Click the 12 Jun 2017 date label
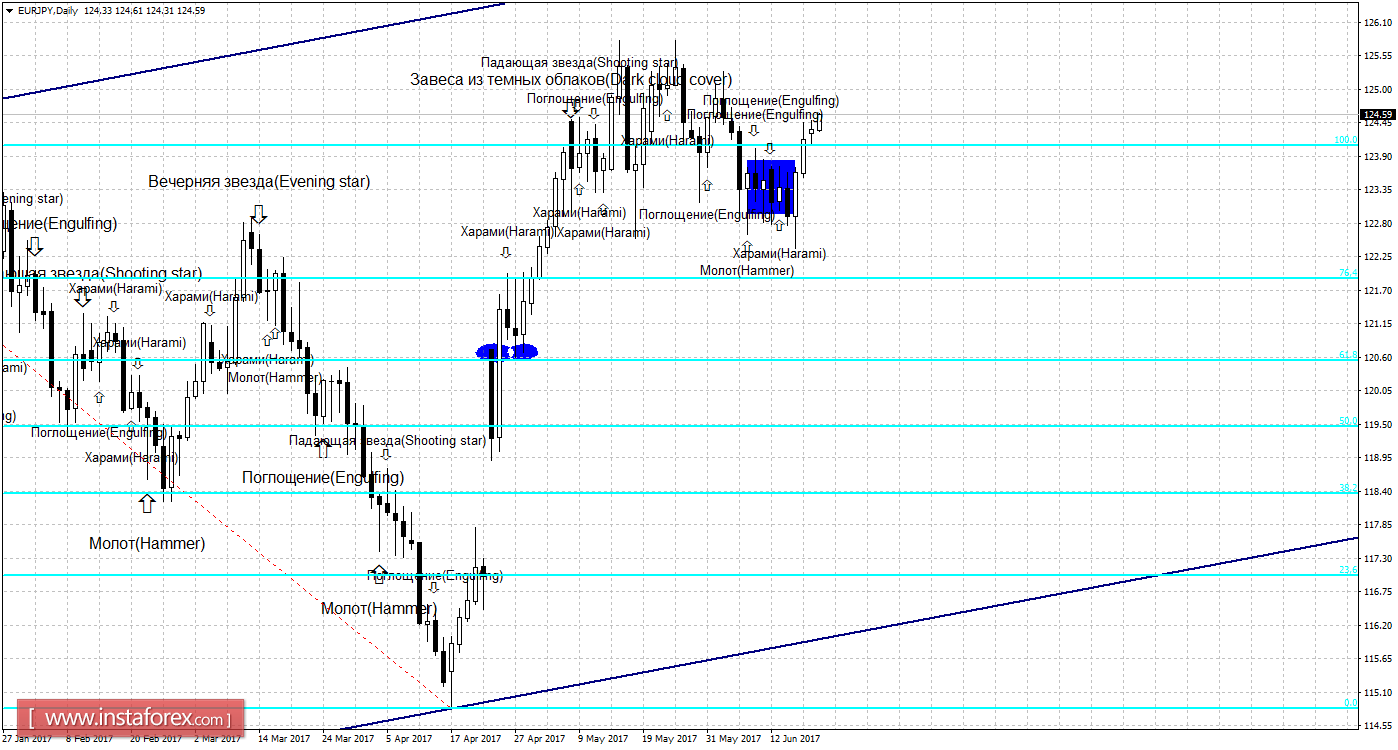Image resolution: width=1398 pixels, height=750 pixels. 795,739
